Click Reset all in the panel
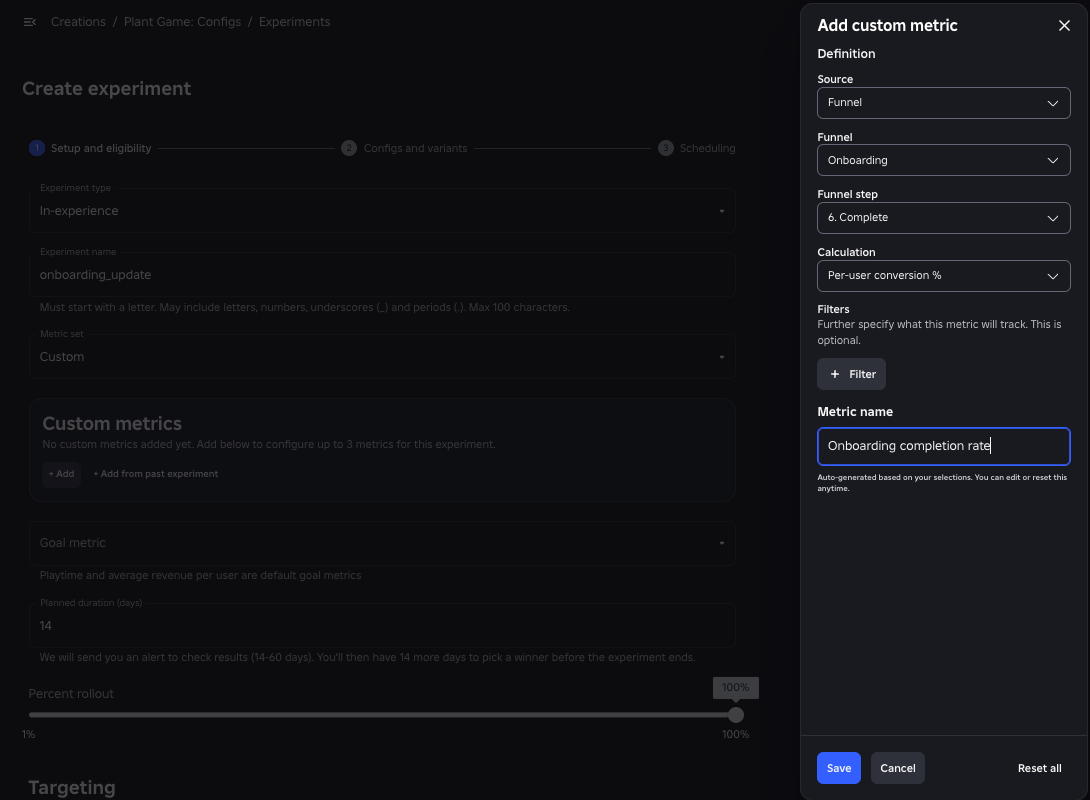The height and width of the screenshot is (800, 1090). click(x=1039, y=768)
